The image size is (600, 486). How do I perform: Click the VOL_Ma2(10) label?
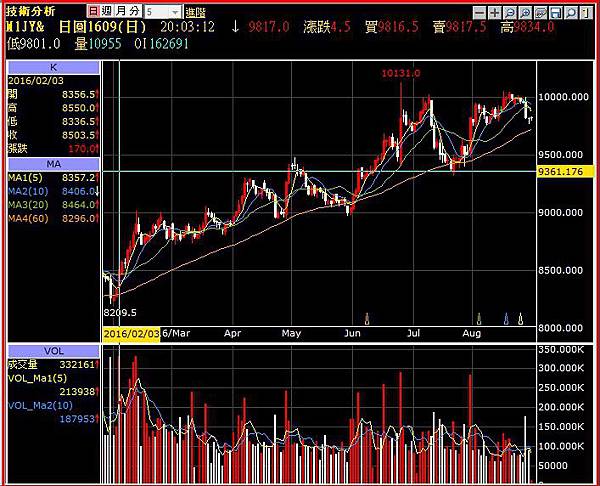(x=40, y=405)
